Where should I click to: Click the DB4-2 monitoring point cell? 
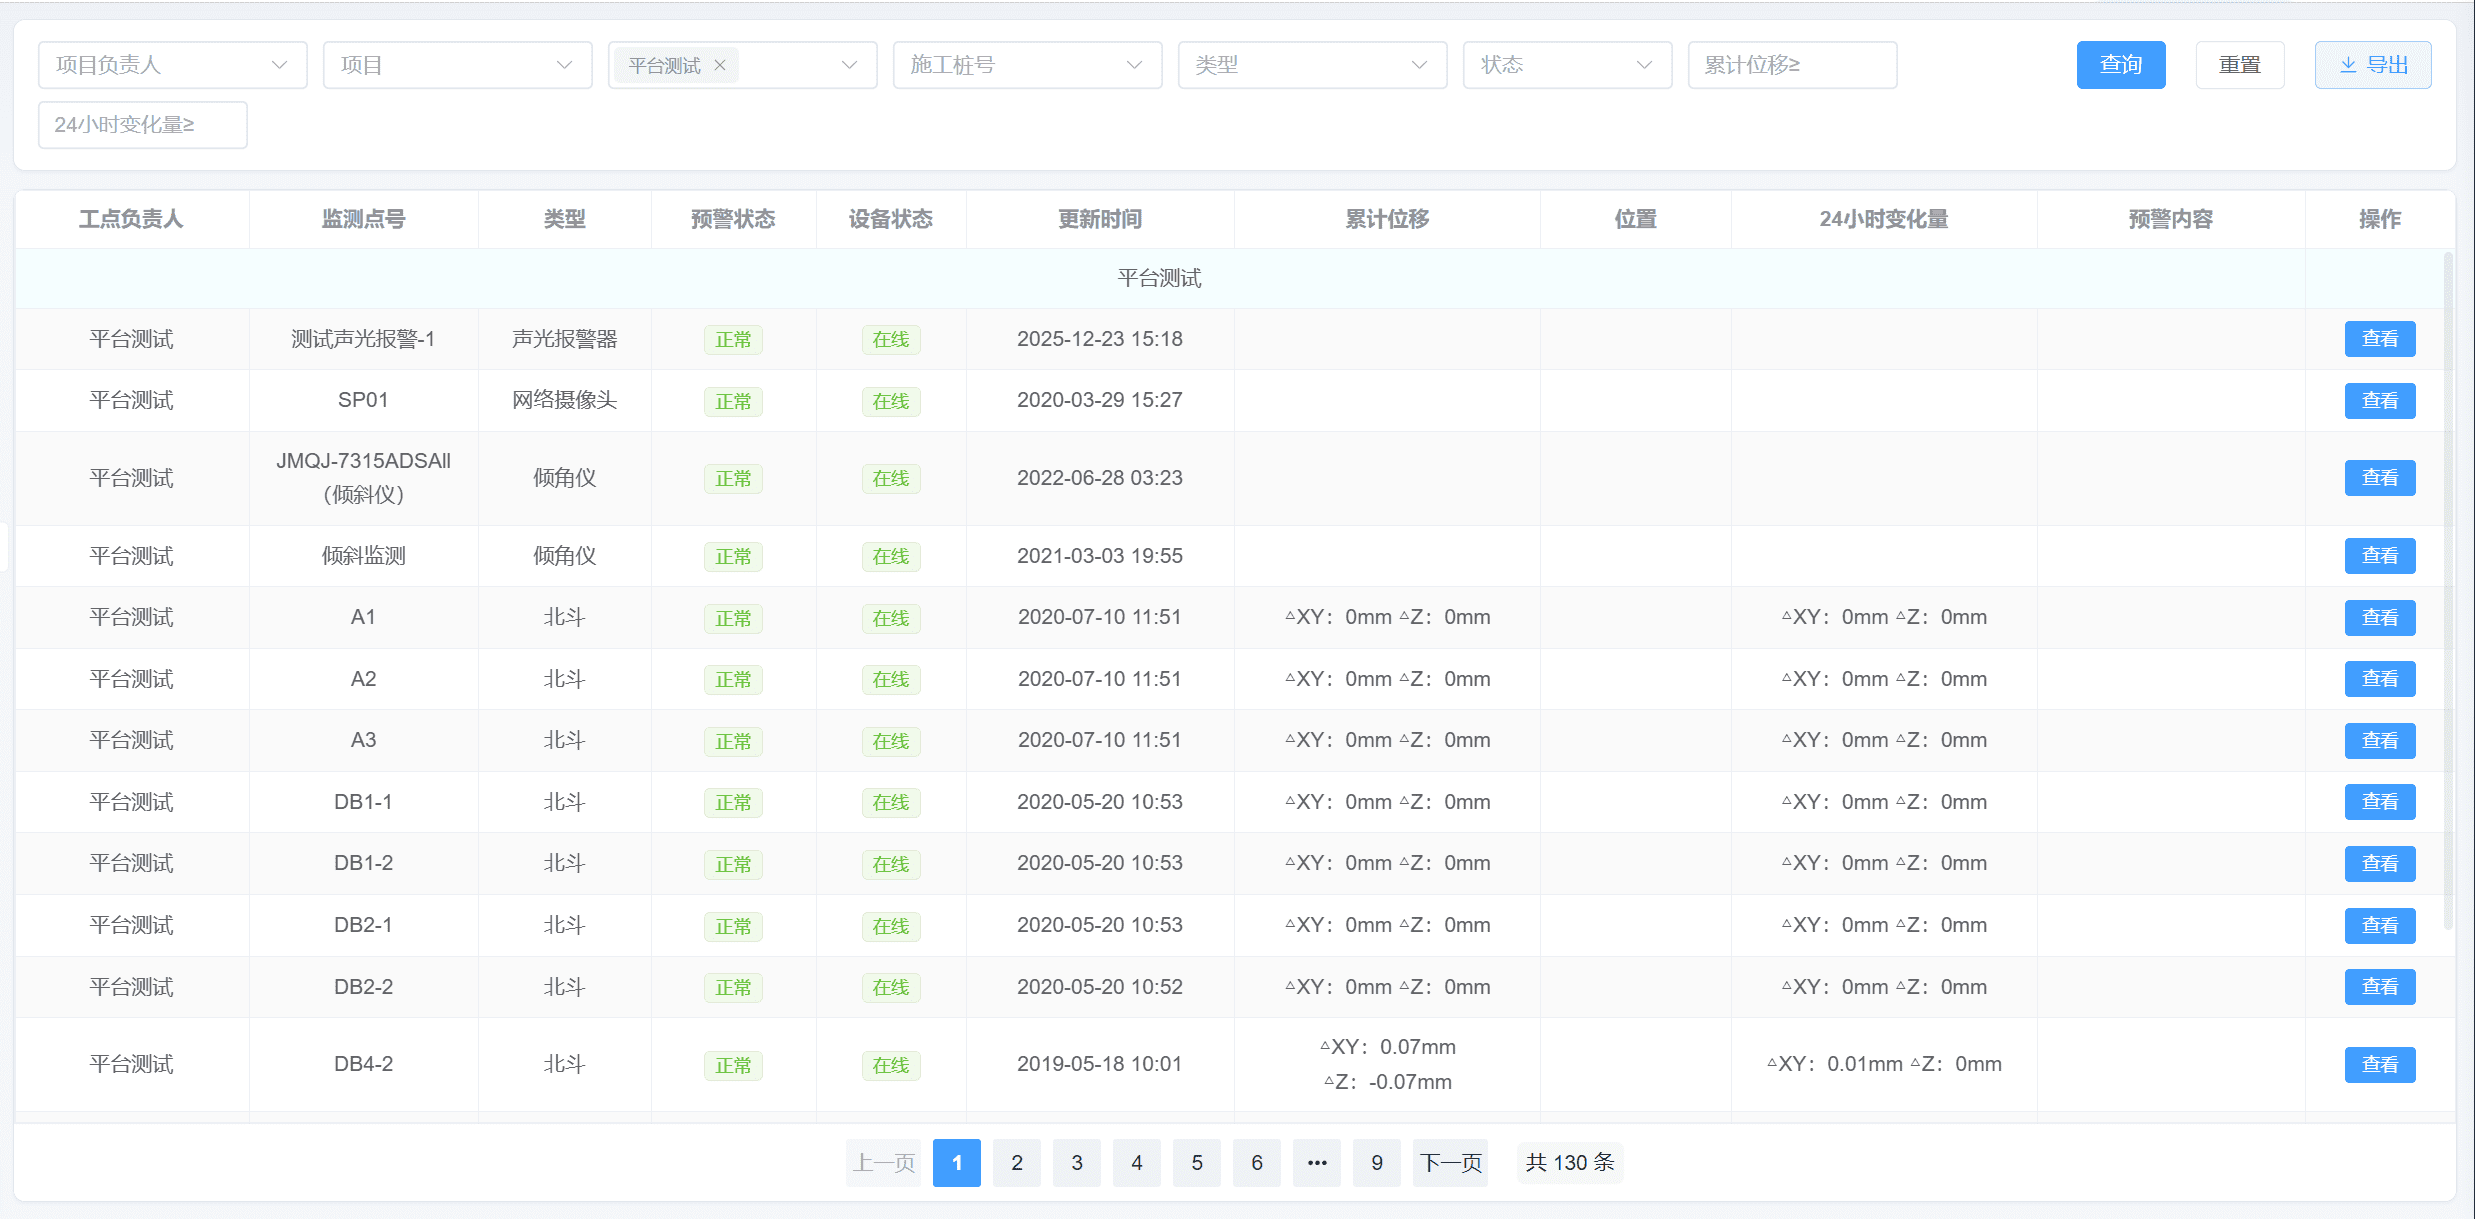click(x=364, y=1064)
